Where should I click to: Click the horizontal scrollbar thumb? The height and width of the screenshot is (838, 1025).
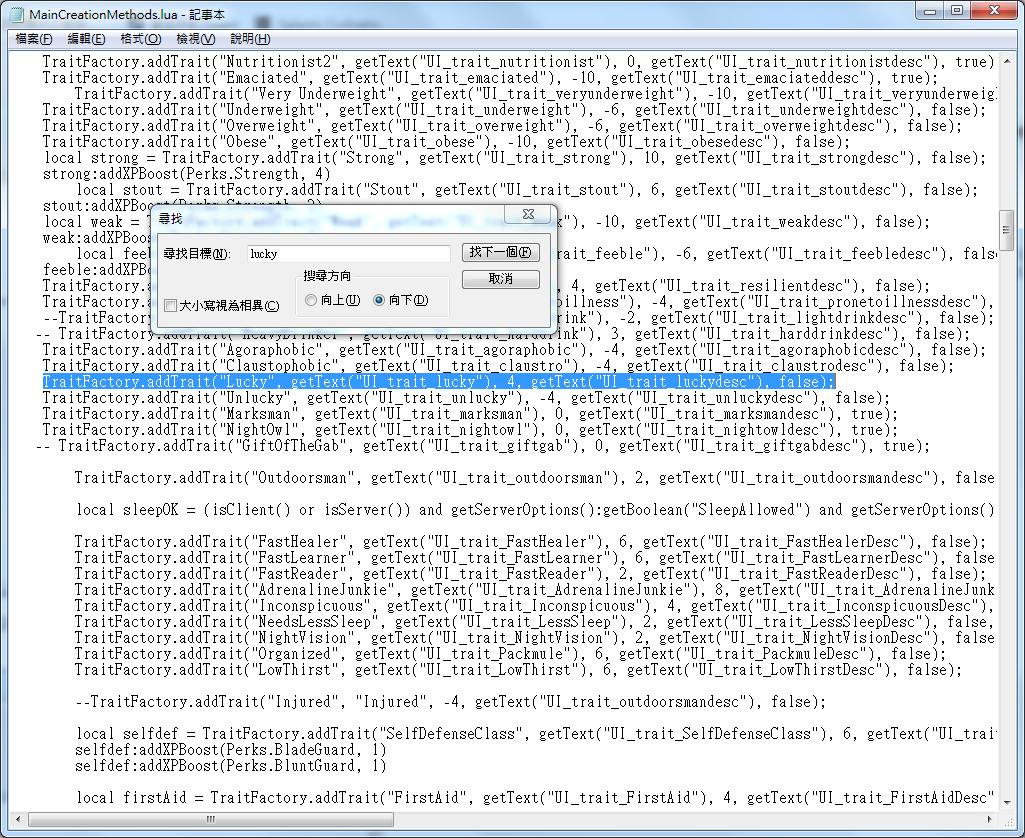[210, 819]
